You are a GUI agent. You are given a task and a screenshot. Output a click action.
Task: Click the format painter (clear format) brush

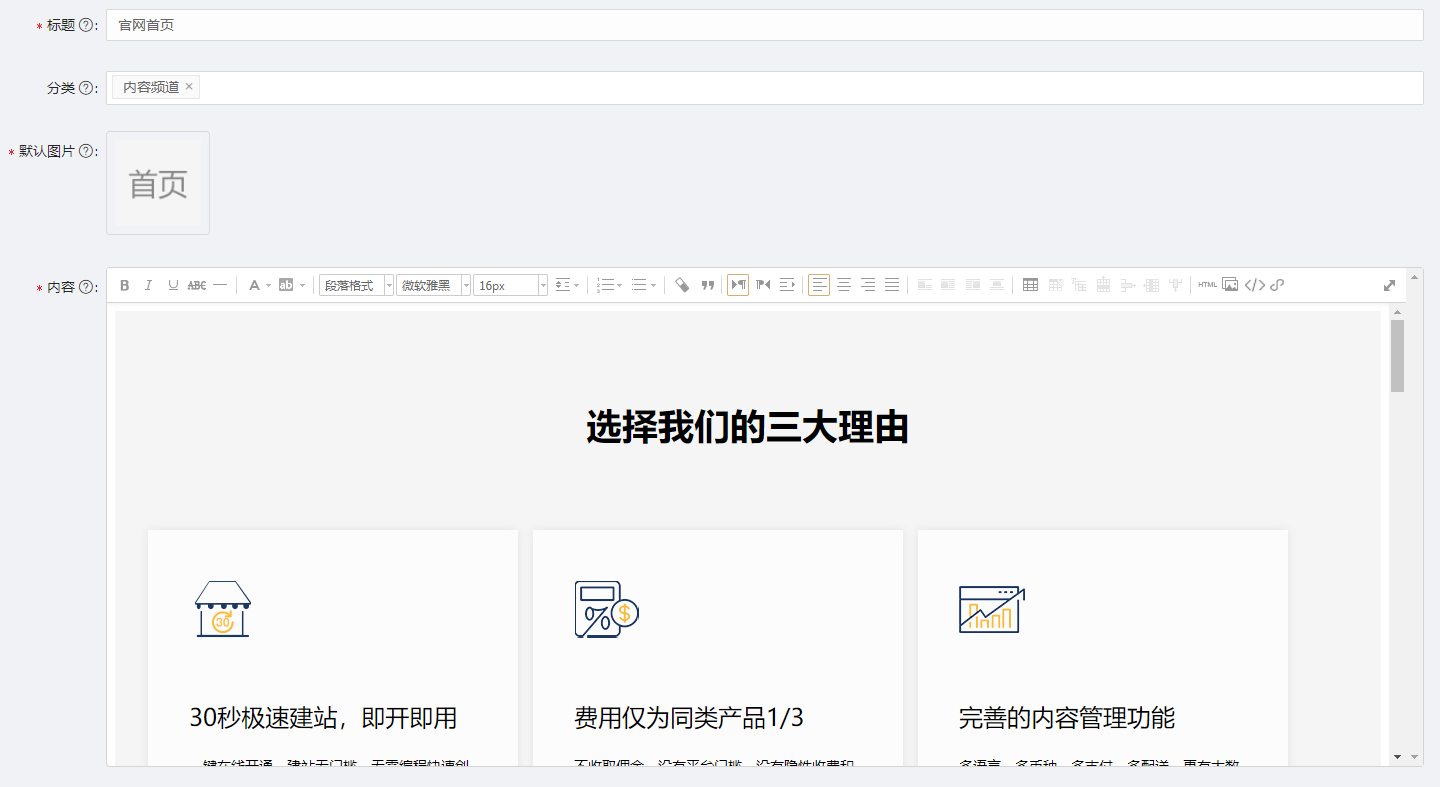pyautogui.click(x=682, y=285)
